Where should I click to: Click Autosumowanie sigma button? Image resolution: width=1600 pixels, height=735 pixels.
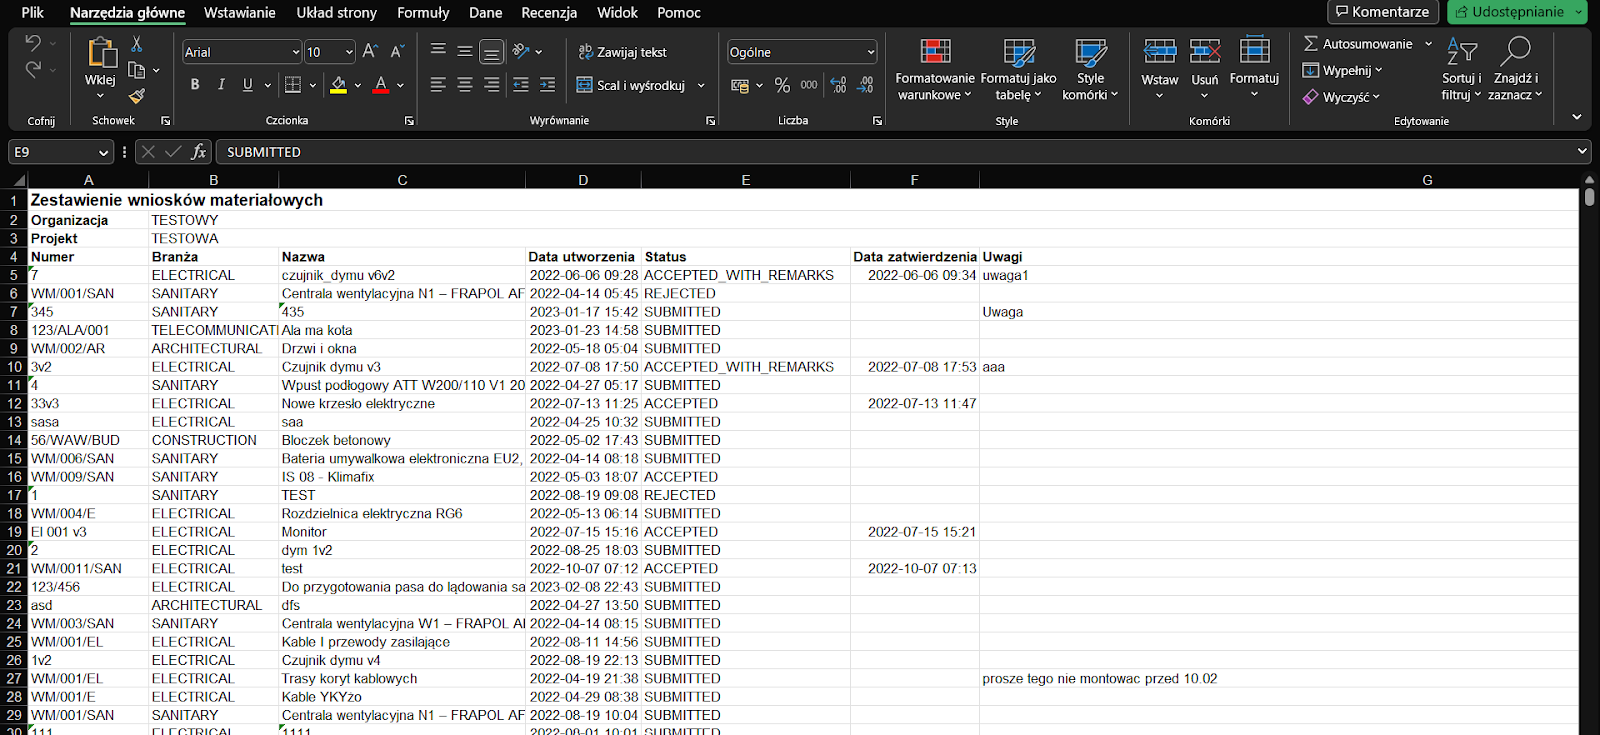pos(1358,44)
